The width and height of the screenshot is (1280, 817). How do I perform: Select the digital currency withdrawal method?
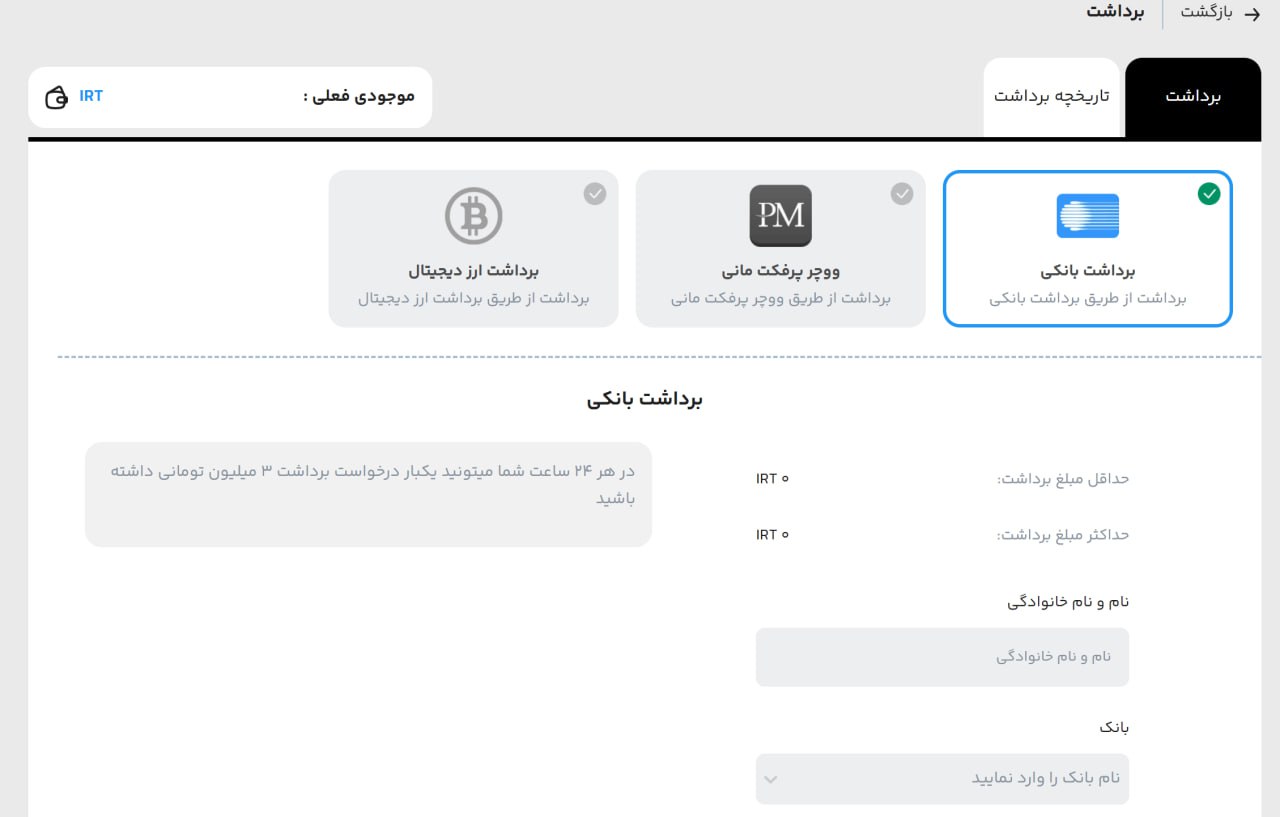point(473,248)
